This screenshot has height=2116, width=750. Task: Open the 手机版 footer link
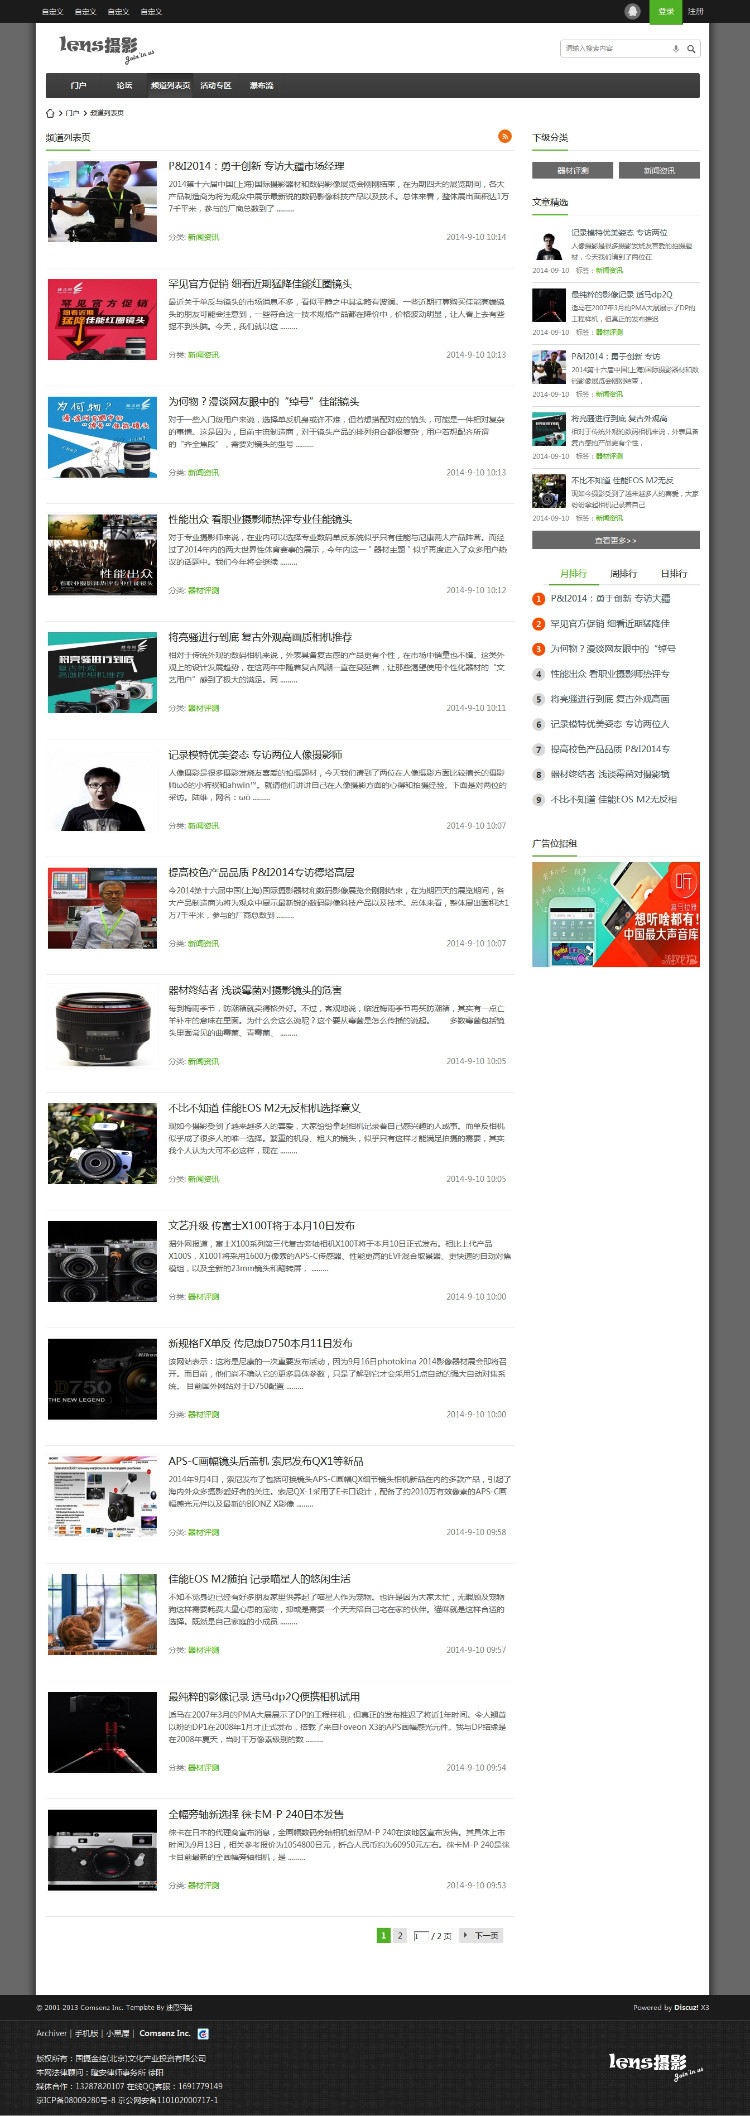(87, 2033)
